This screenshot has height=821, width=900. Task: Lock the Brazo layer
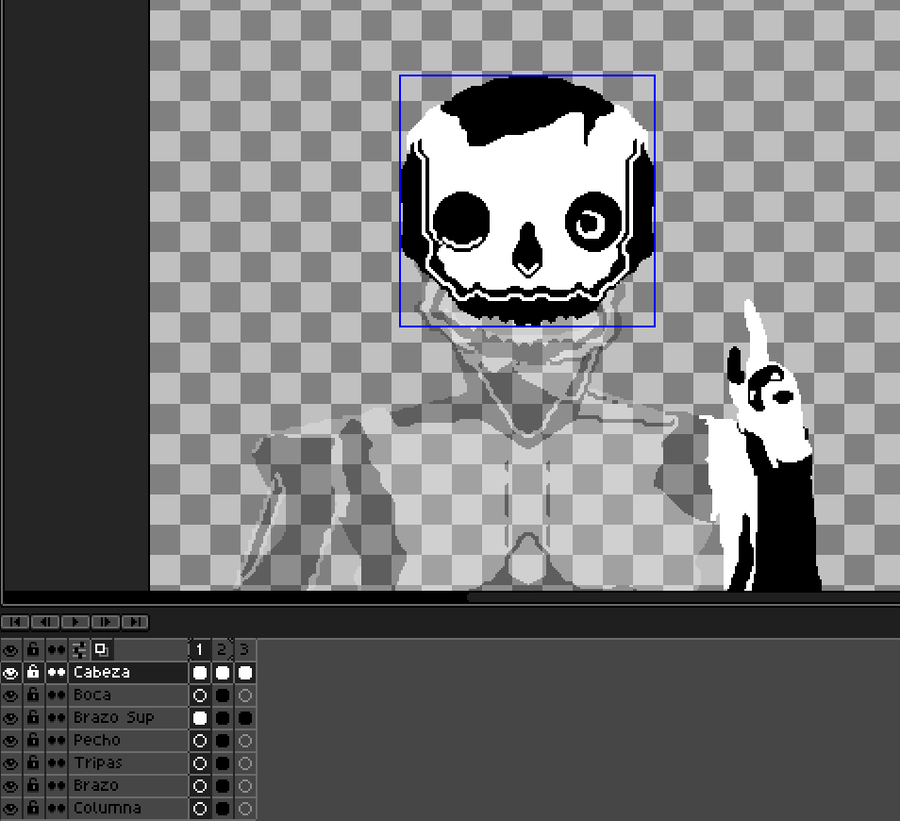click(33, 786)
